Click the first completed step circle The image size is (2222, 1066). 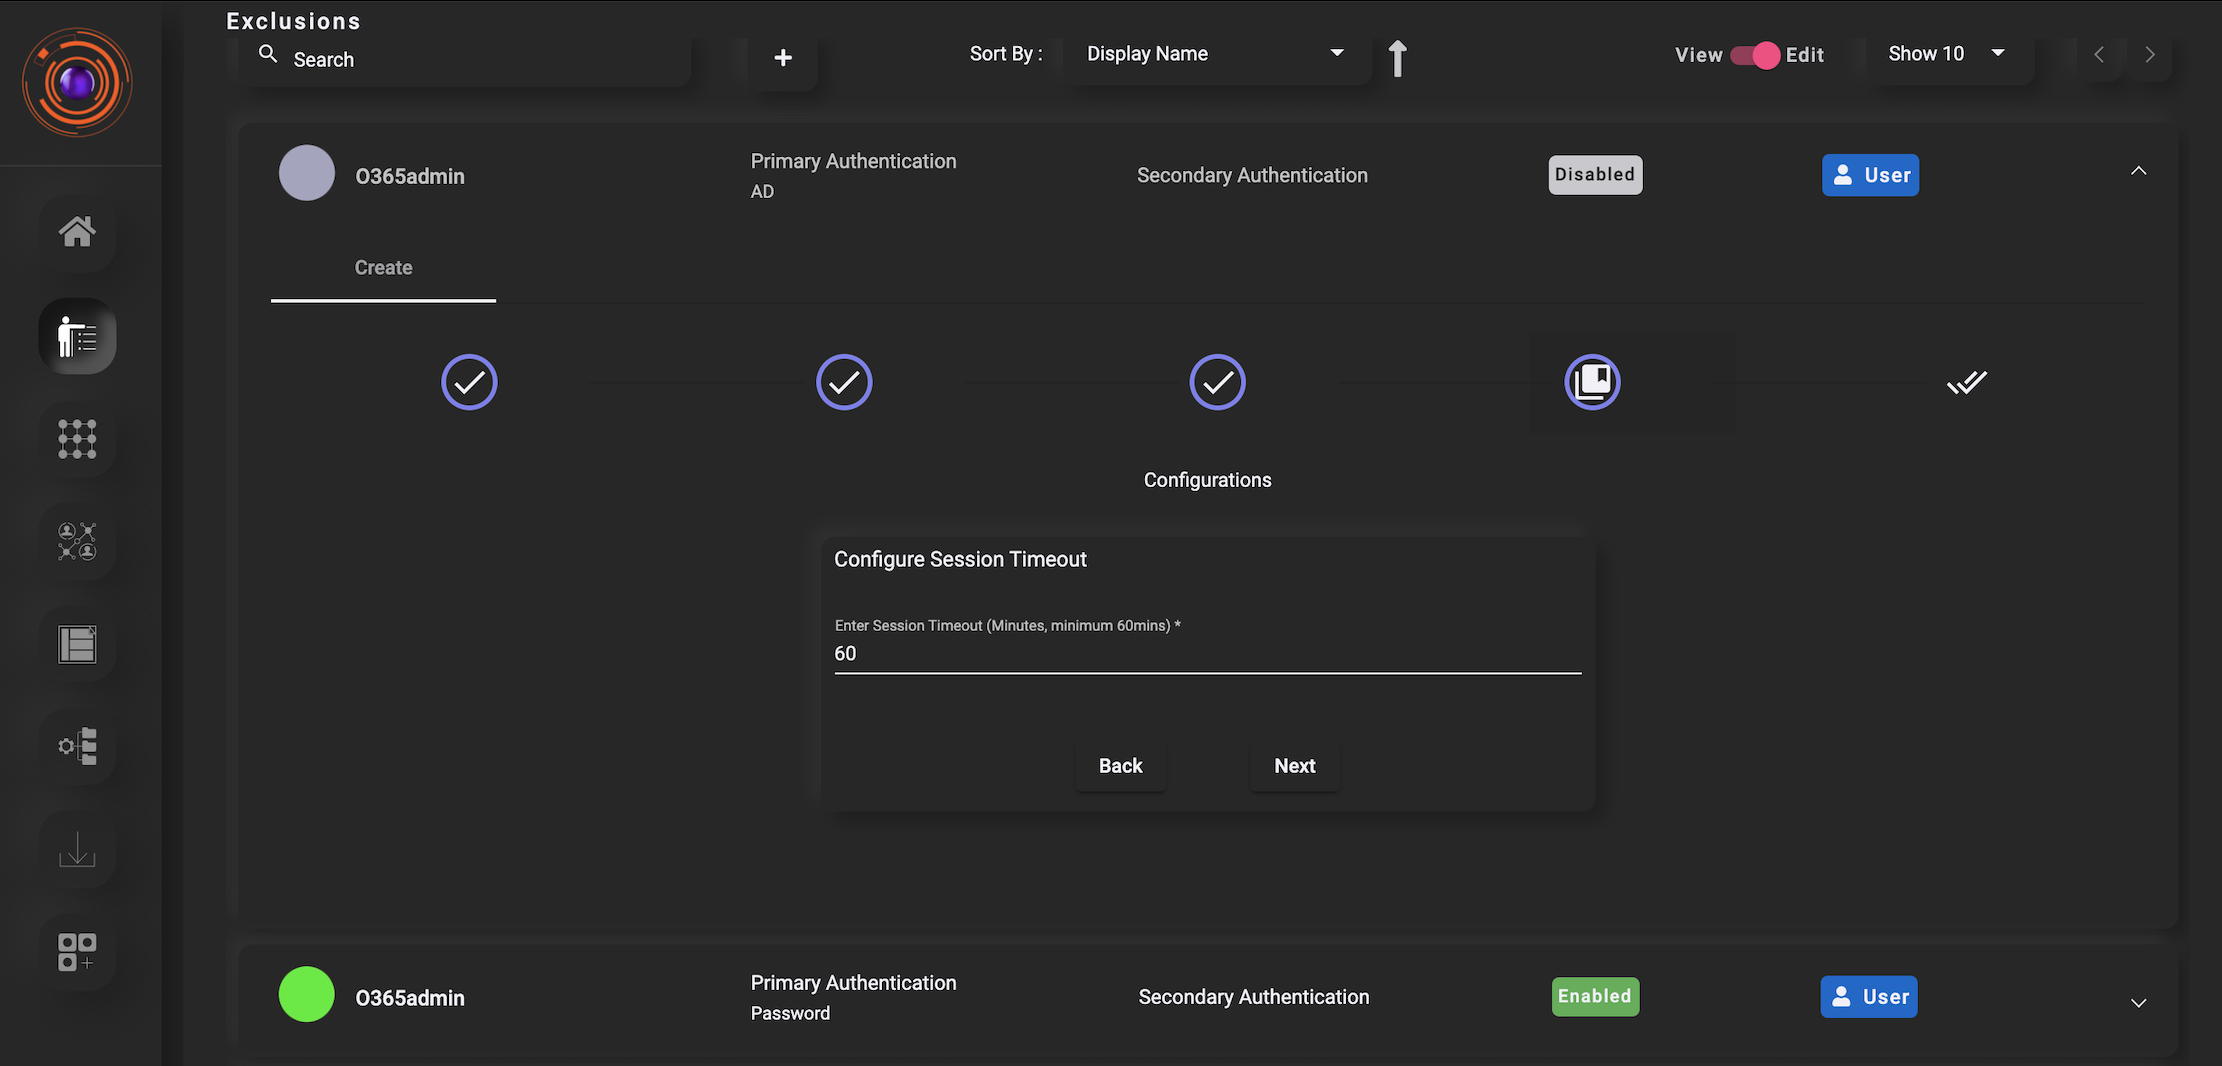(469, 382)
